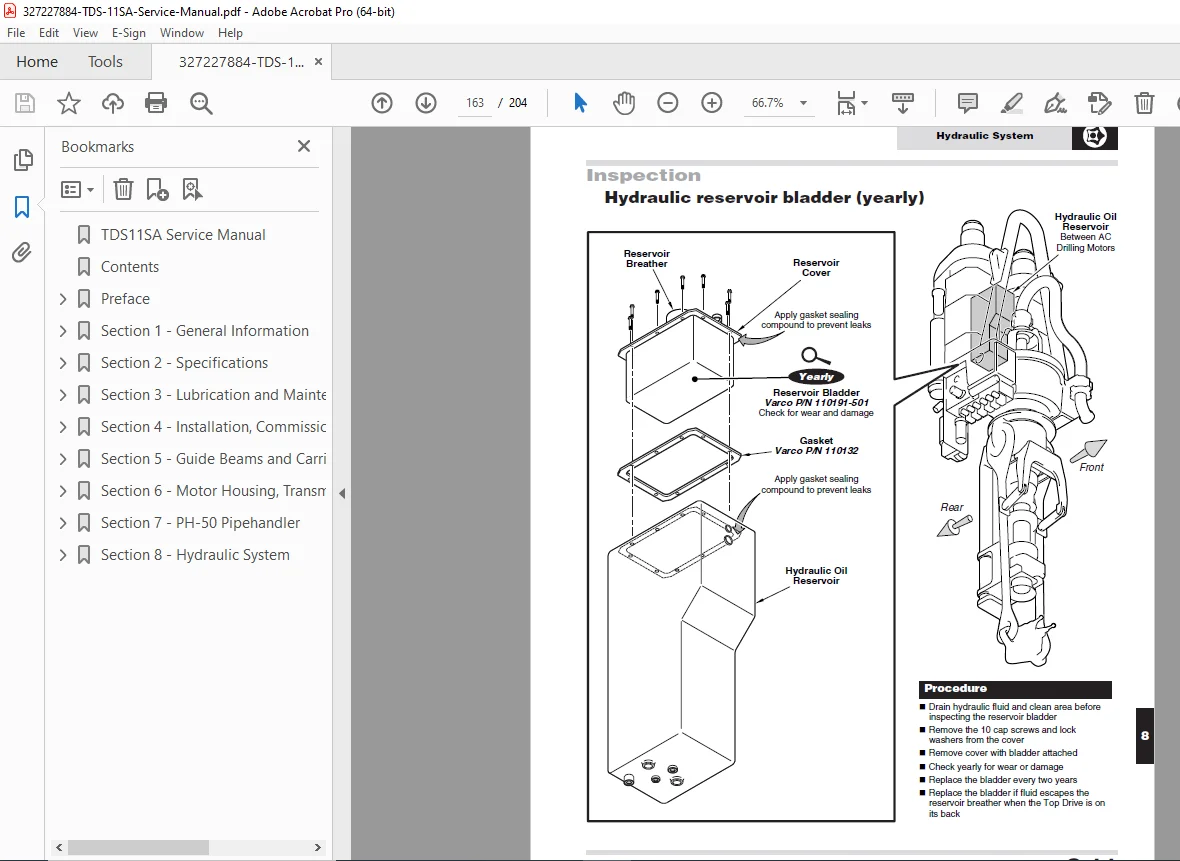Select Section 8 - Hydraulic System bookmark text
Image resolution: width=1180 pixels, height=861 pixels.
click(x=195, y=555)
